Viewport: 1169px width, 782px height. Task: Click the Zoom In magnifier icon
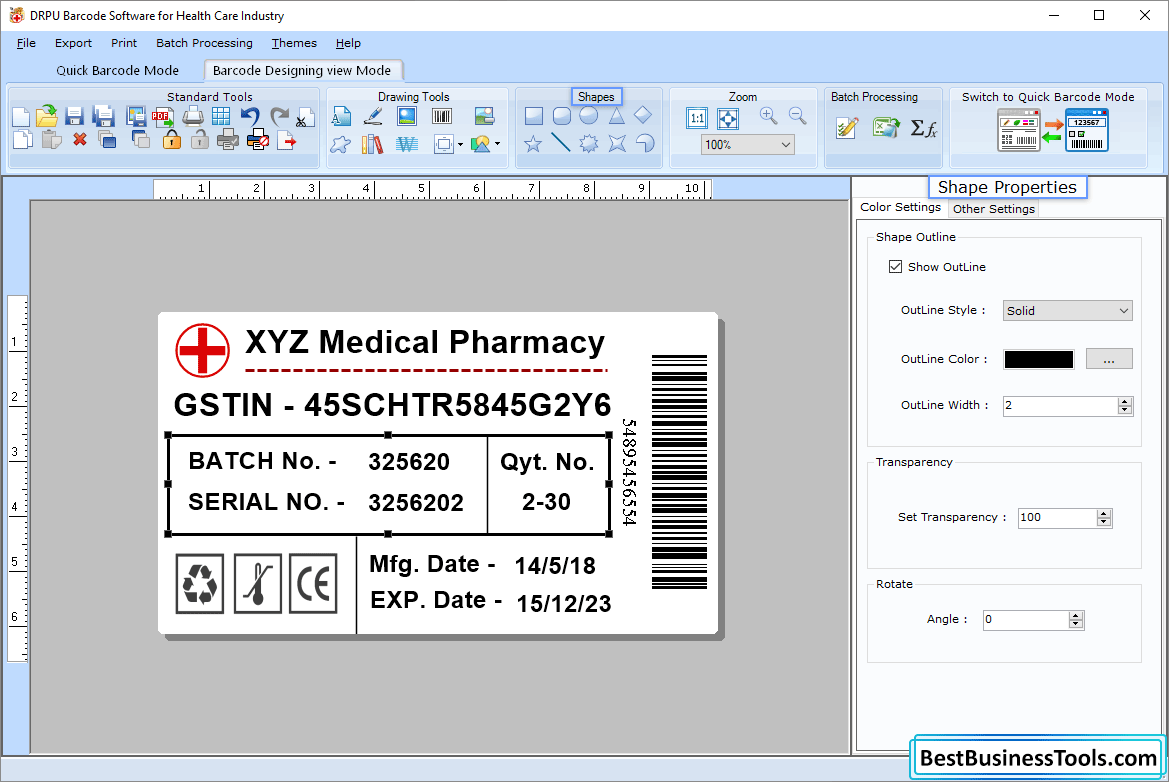[x=767, y=115]
